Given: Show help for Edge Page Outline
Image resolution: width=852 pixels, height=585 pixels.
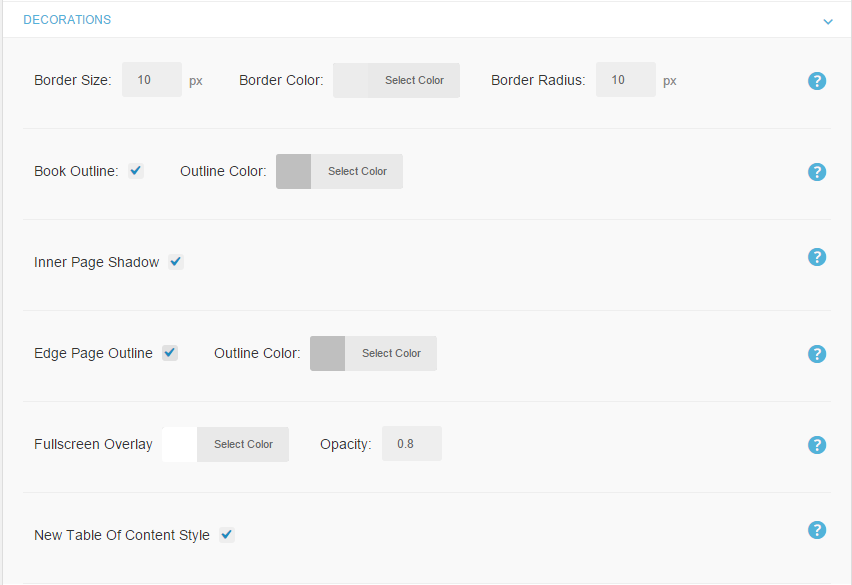Looking at the screenshot, I should 817,354.
